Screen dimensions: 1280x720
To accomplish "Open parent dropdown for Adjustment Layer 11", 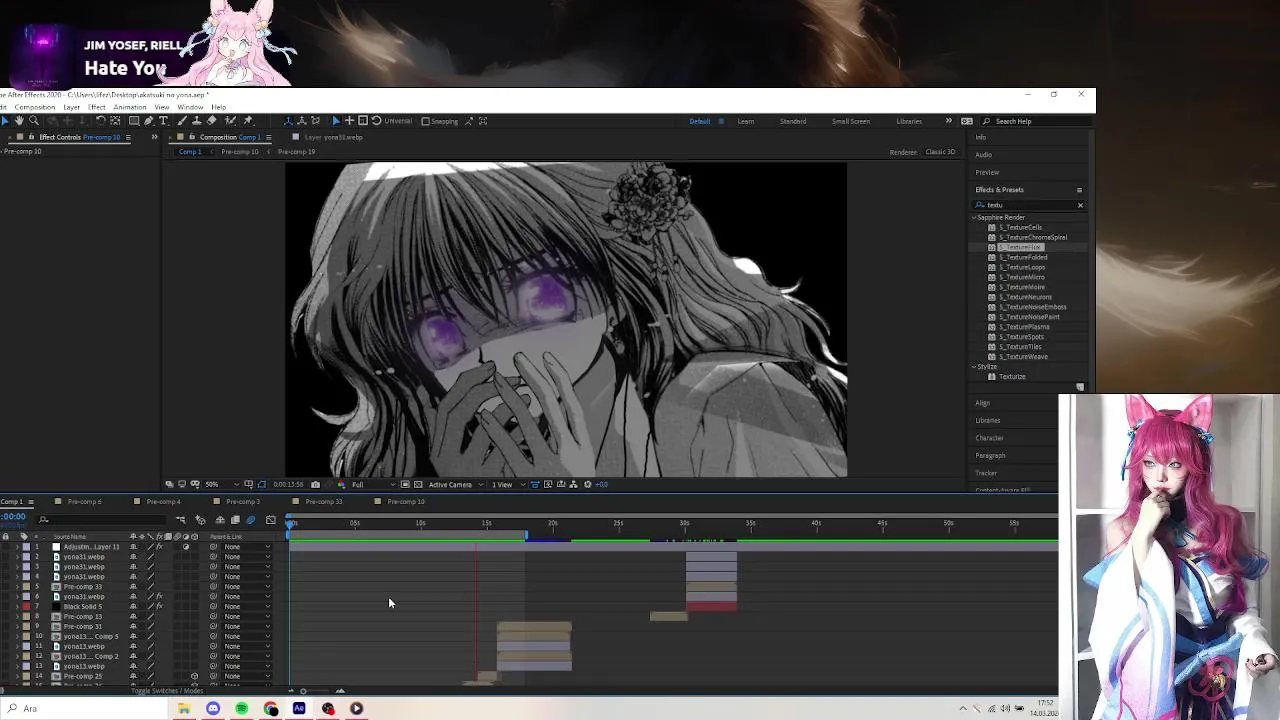I will pos(247,547).
